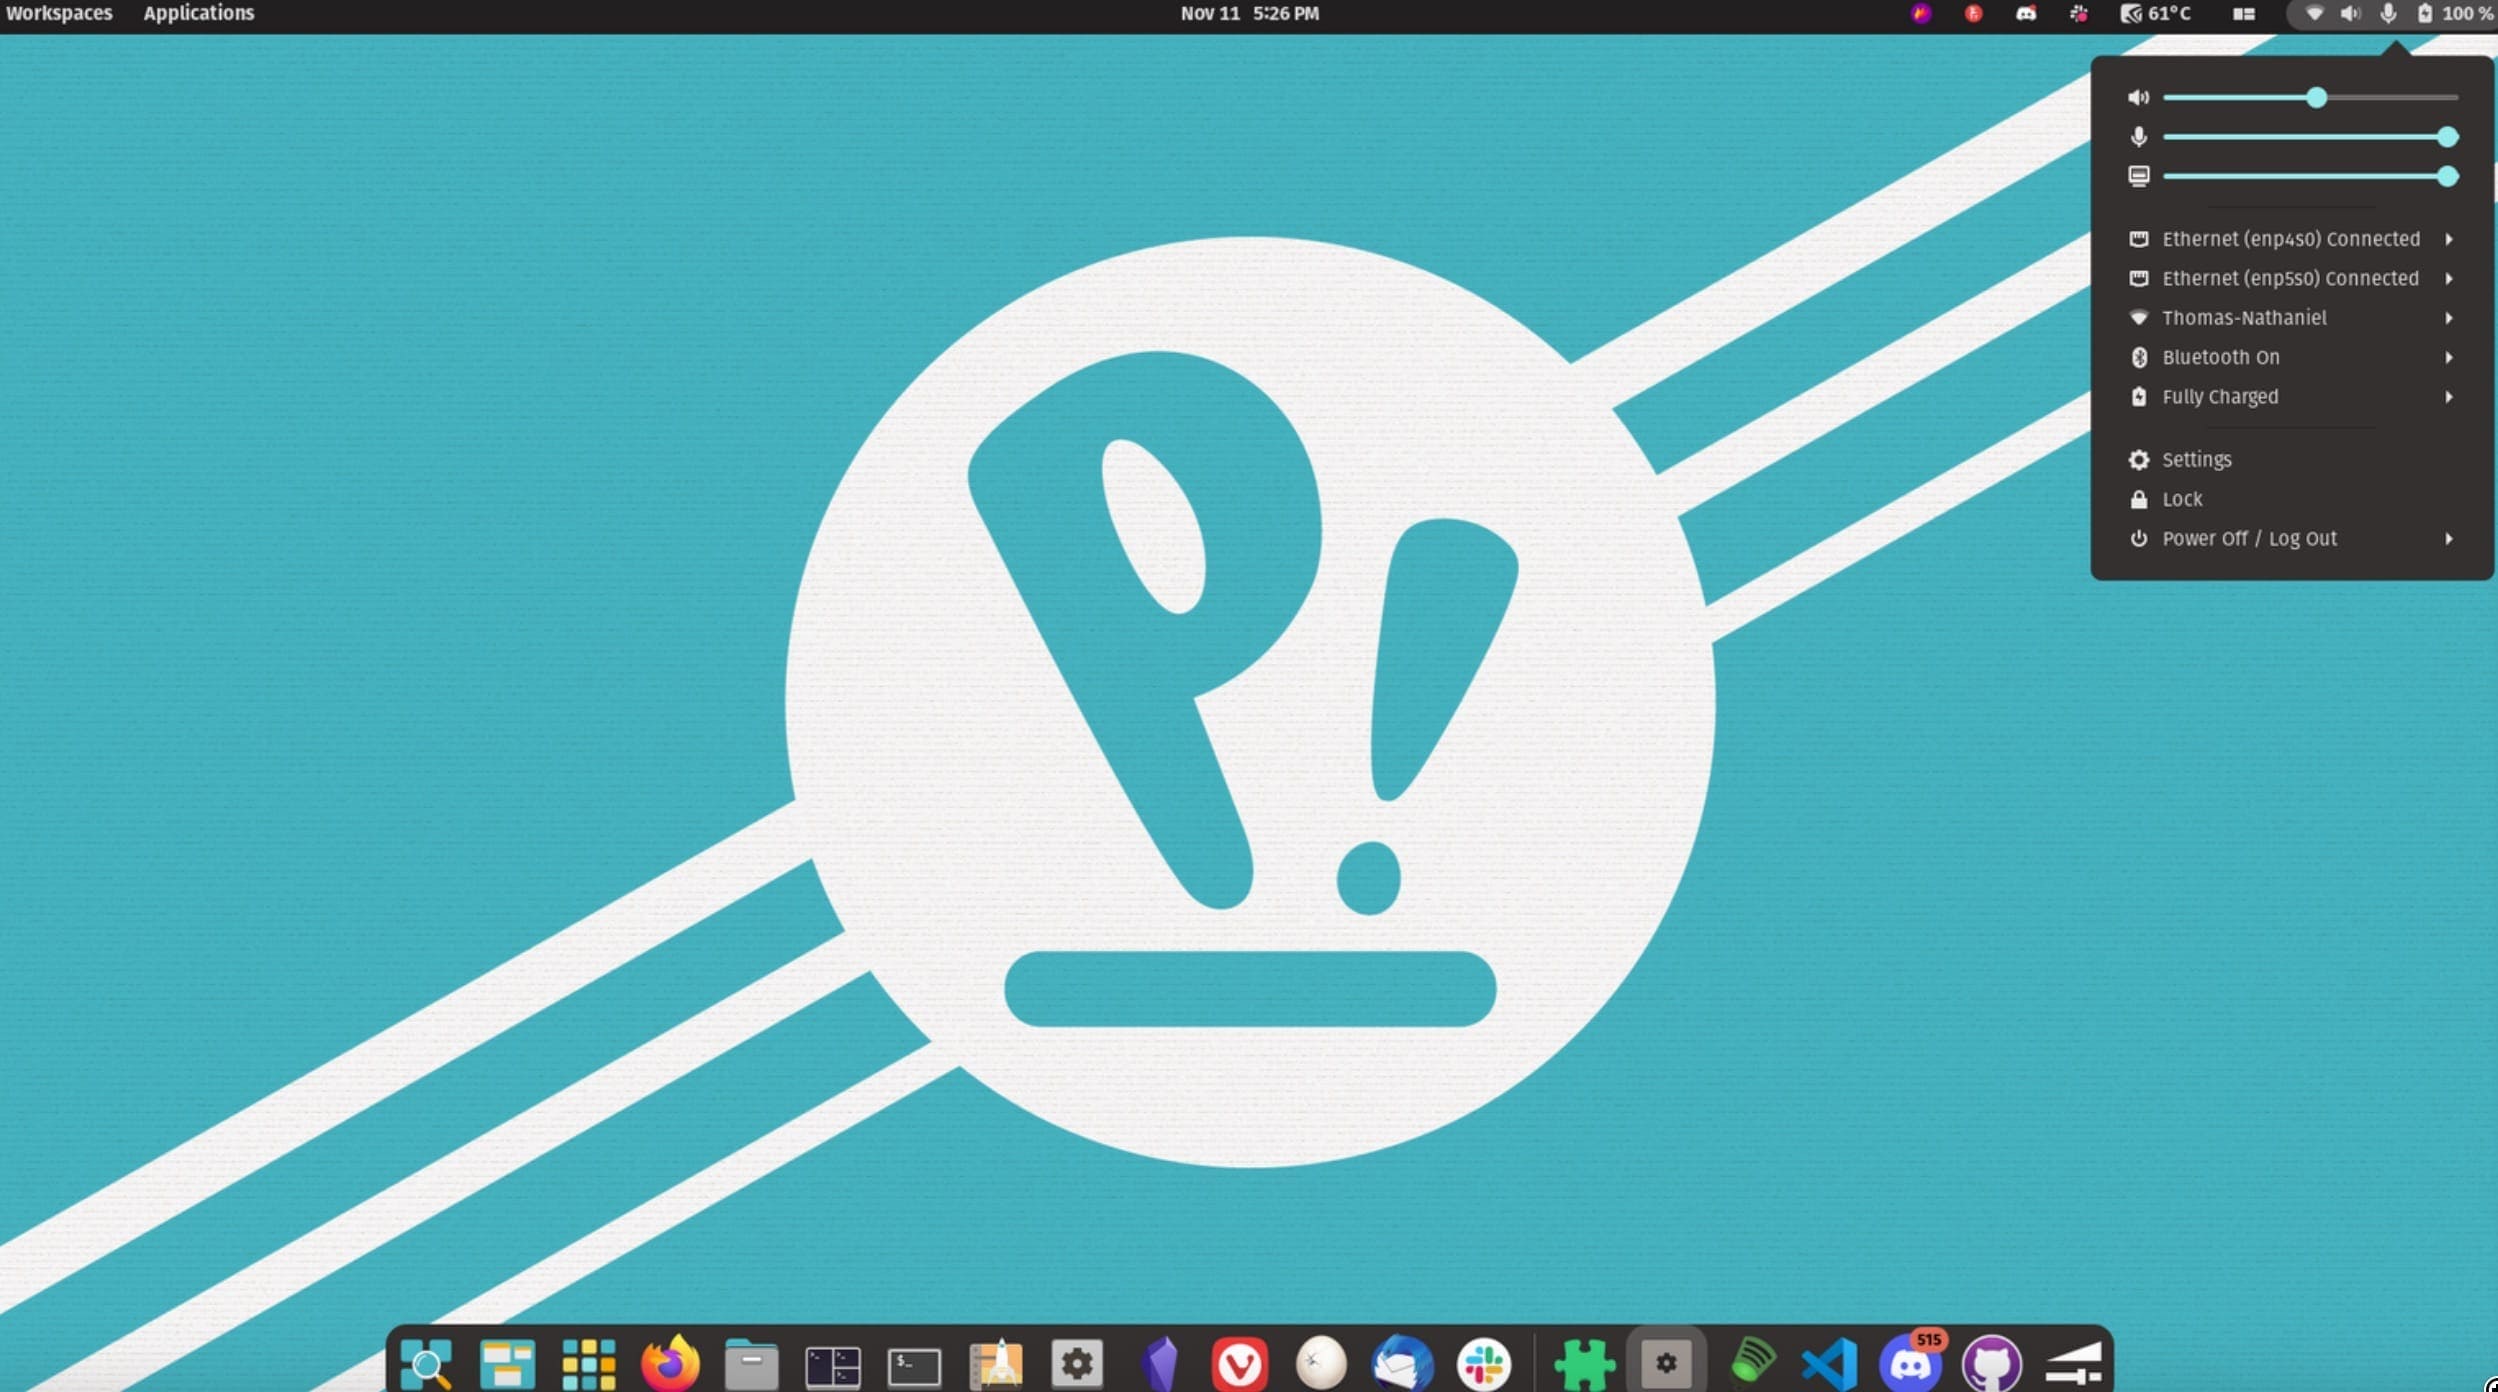Launch the Vivaldi browser from the dock
The image size is (2498, 1392).
tap(1240, 1363)
